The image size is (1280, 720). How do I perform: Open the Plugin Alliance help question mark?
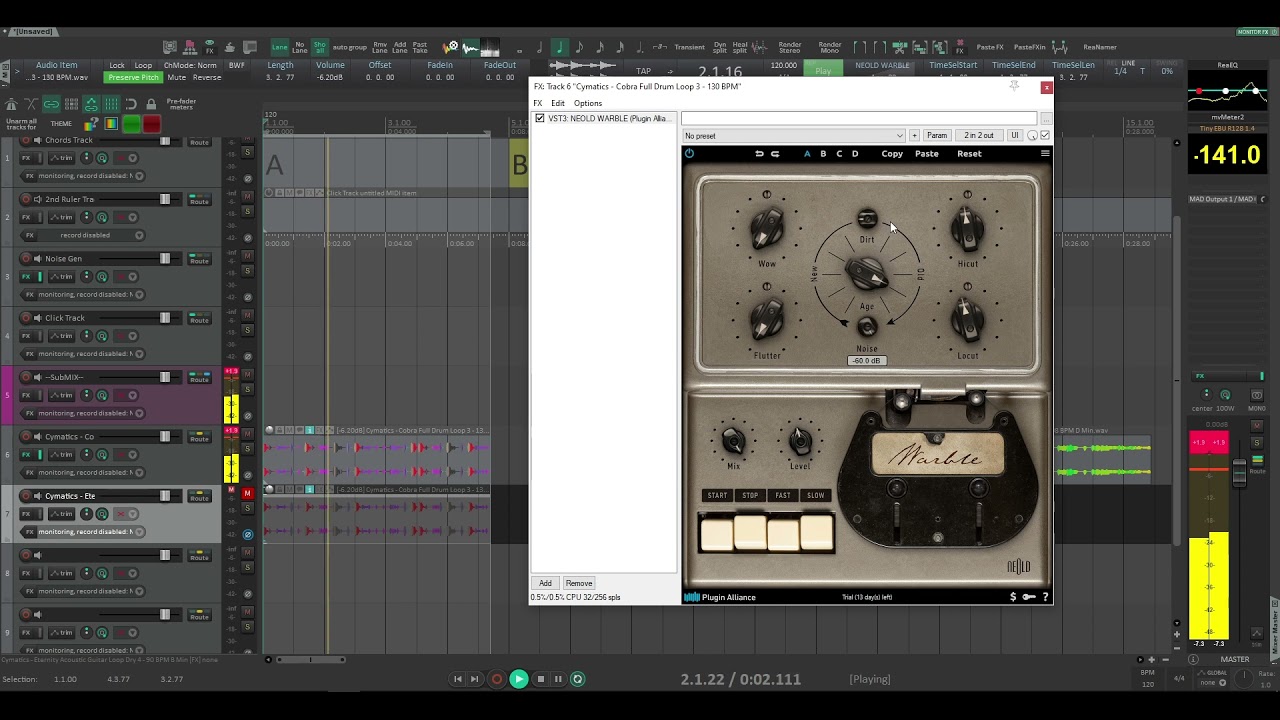coord(1045,597)
